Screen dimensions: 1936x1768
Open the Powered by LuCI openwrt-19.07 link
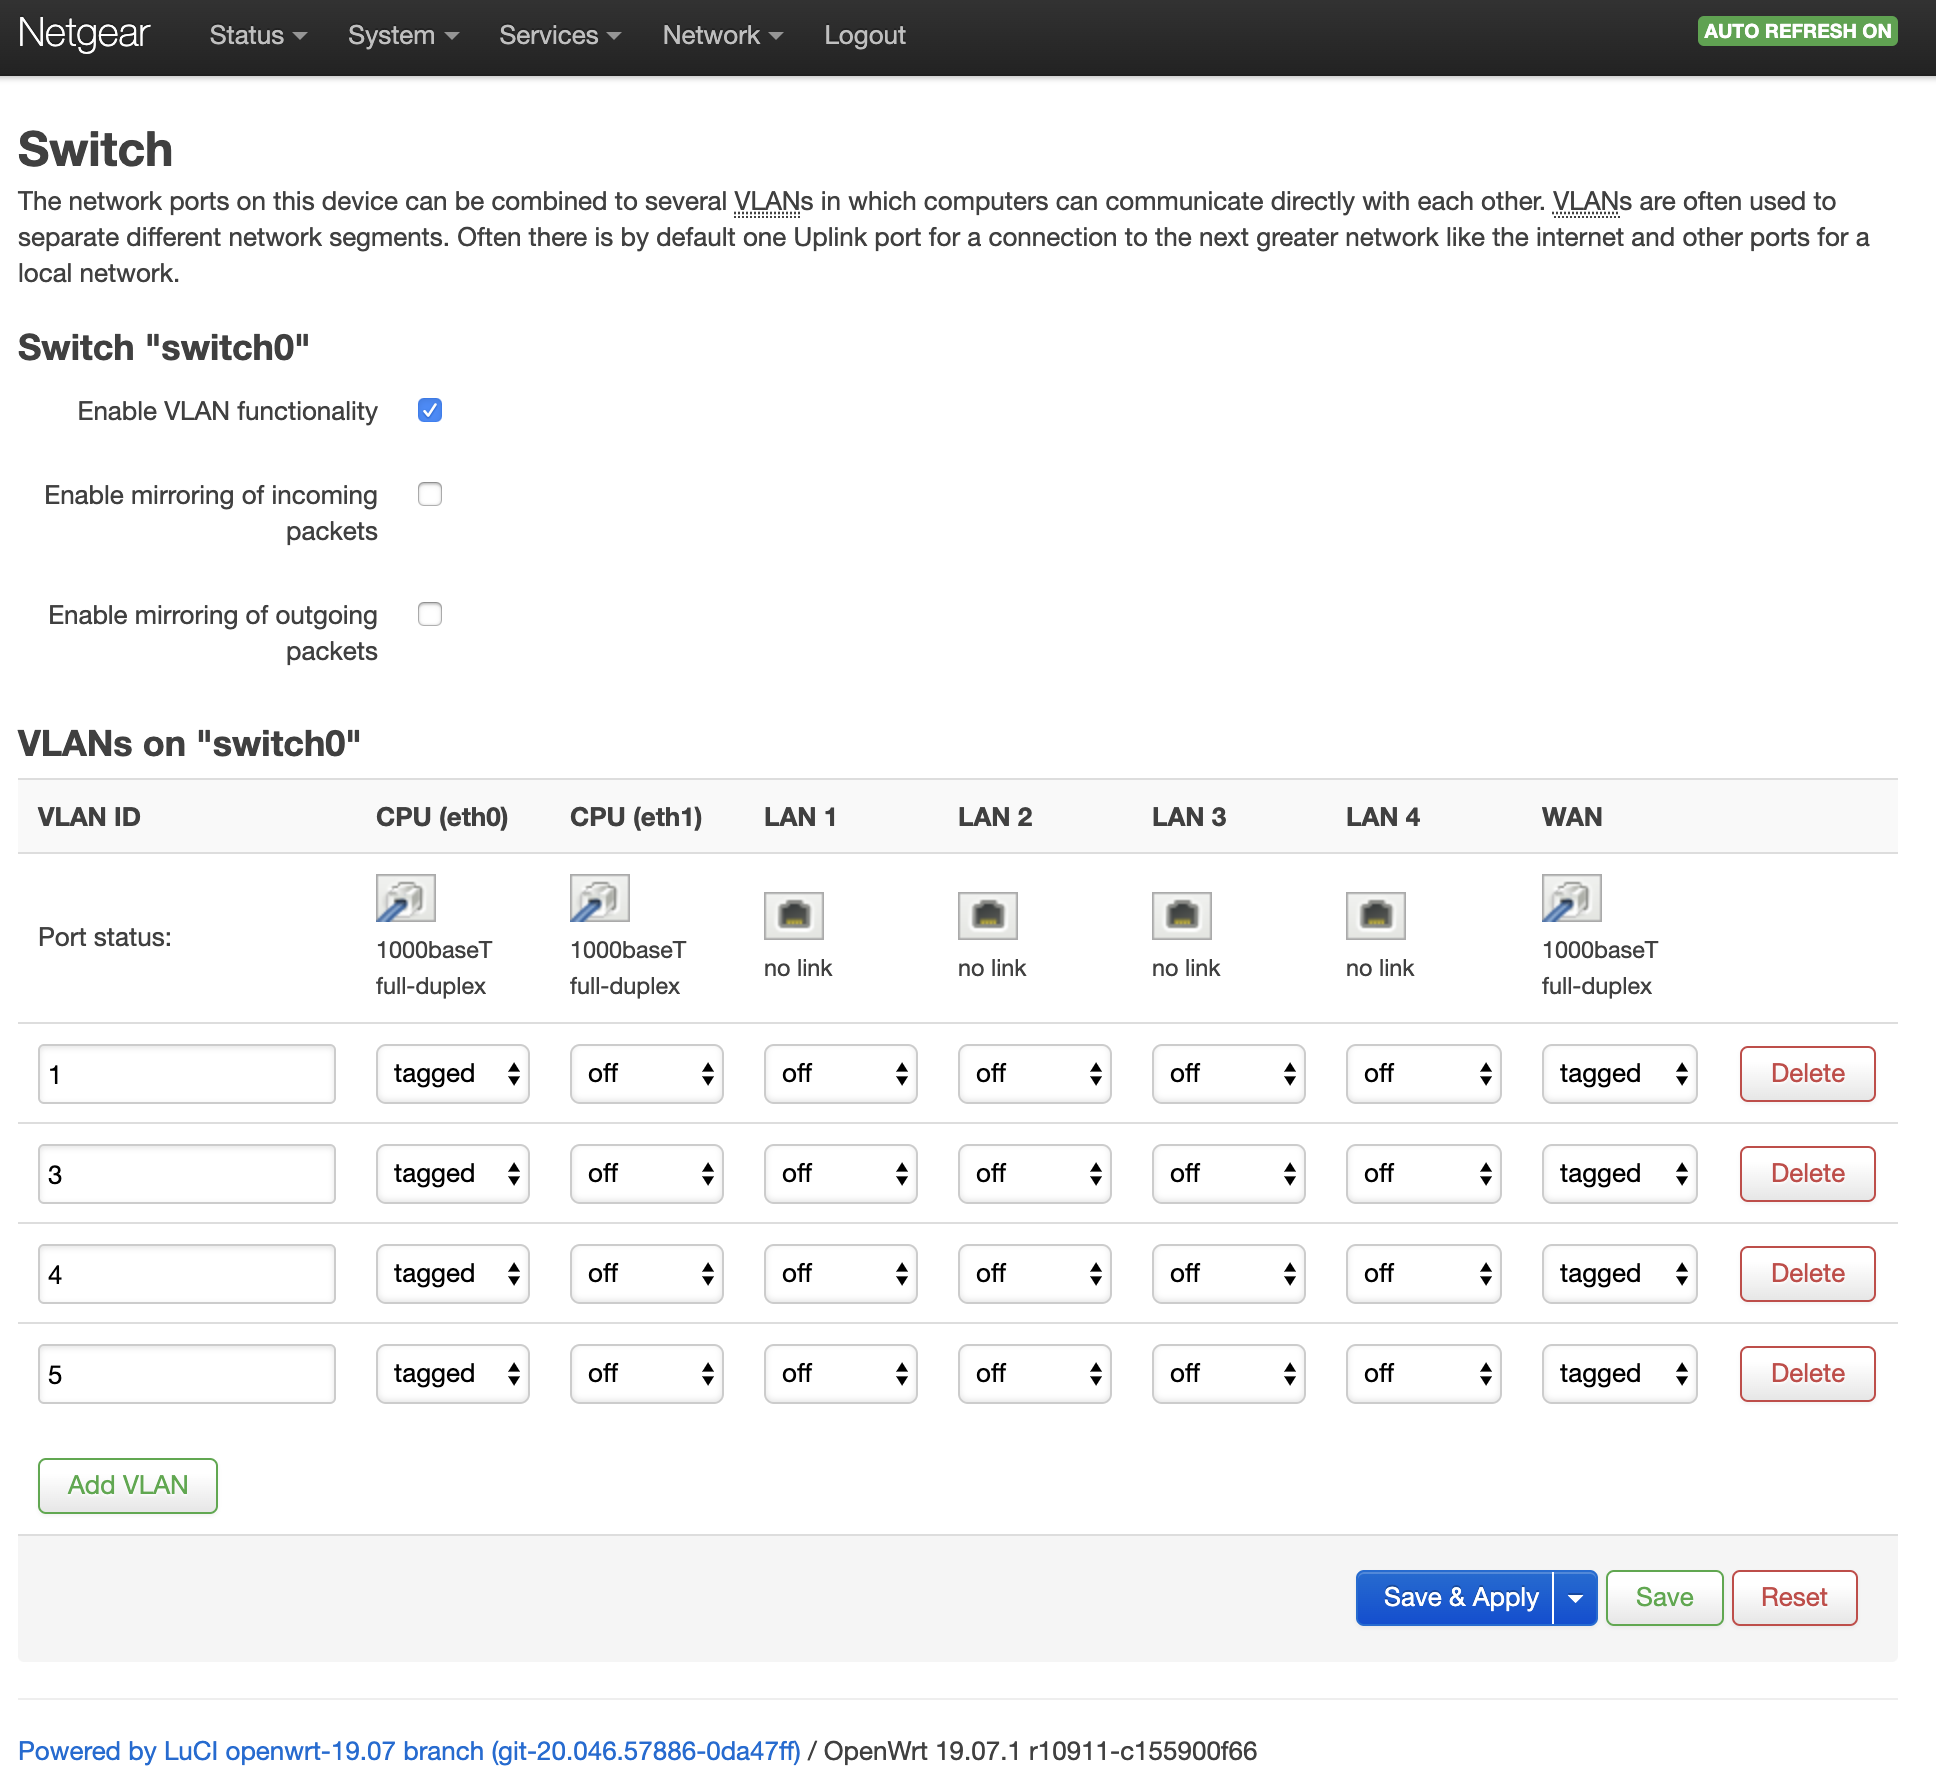click(409, 1751)
